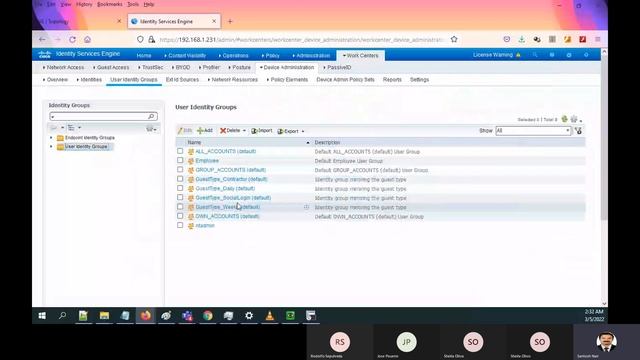Open Settings gear in taskbar
Screen dimensions: 640x360
[249, 316]
